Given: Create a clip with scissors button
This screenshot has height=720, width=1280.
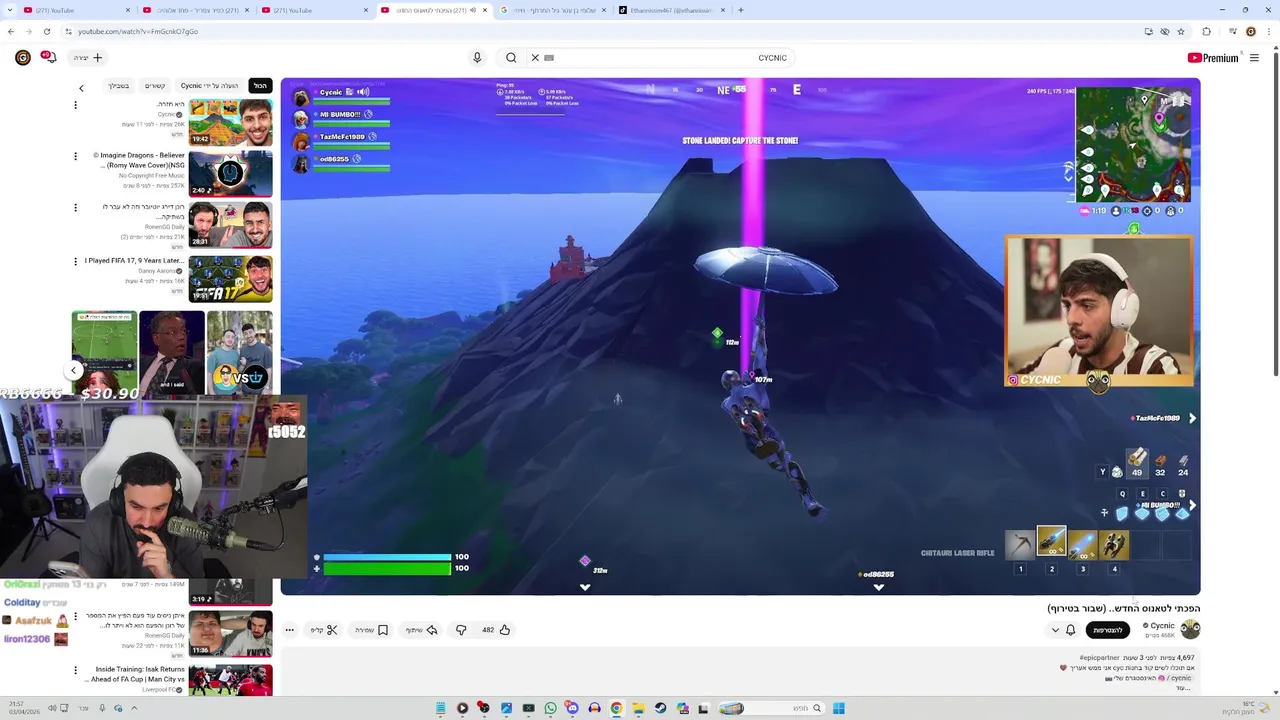Looking at the screenshot, I should coord(324,630).
